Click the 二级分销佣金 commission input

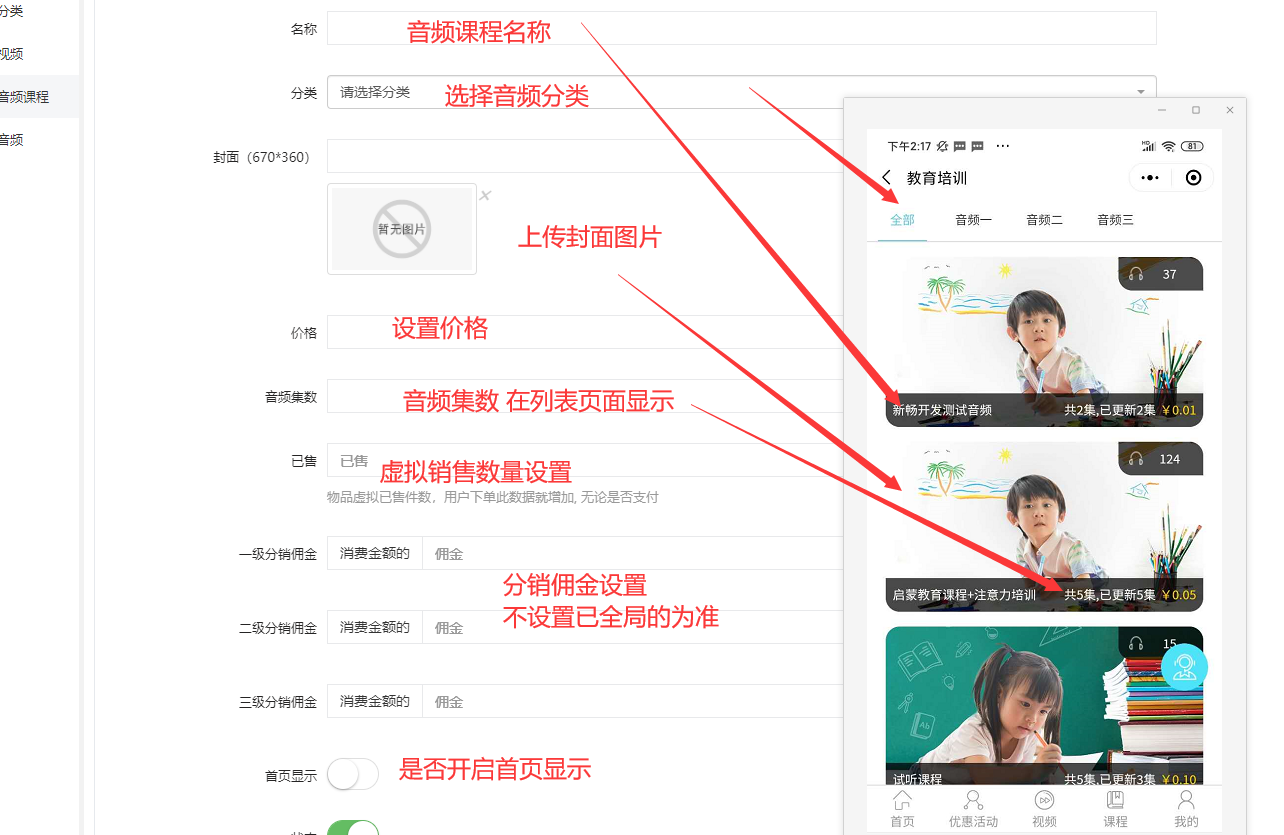click(x=633, y=627)
